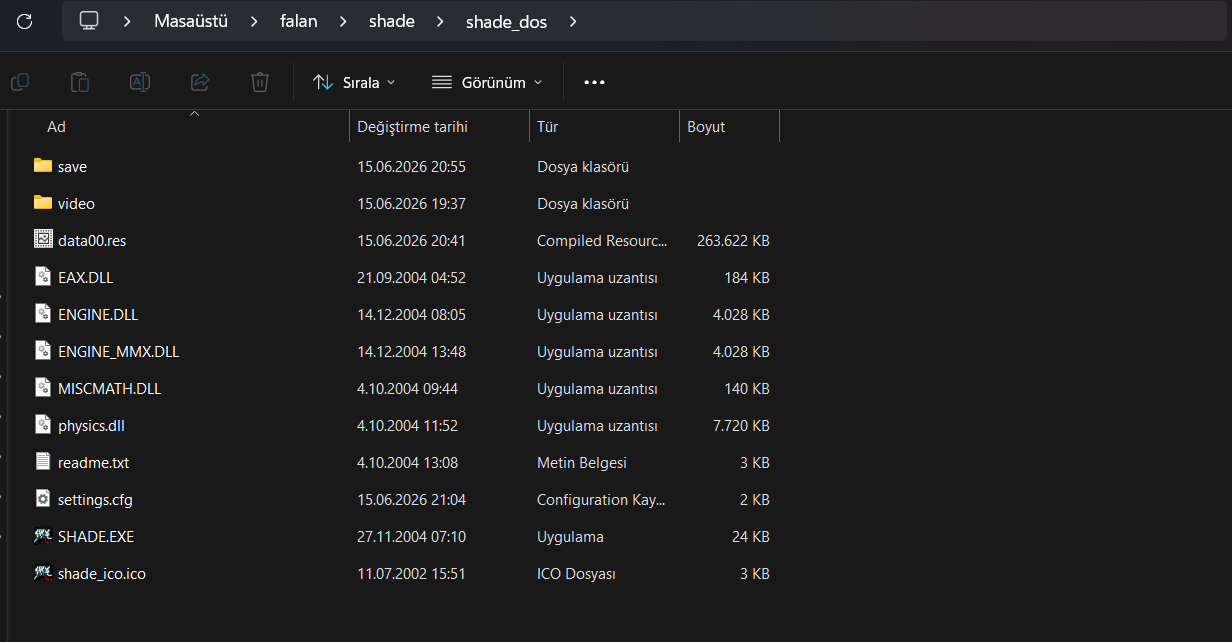Go to falan in the breadcrumb
Image resolution: width=1232 pixels, height=642 pixels.
coord(299,21)
